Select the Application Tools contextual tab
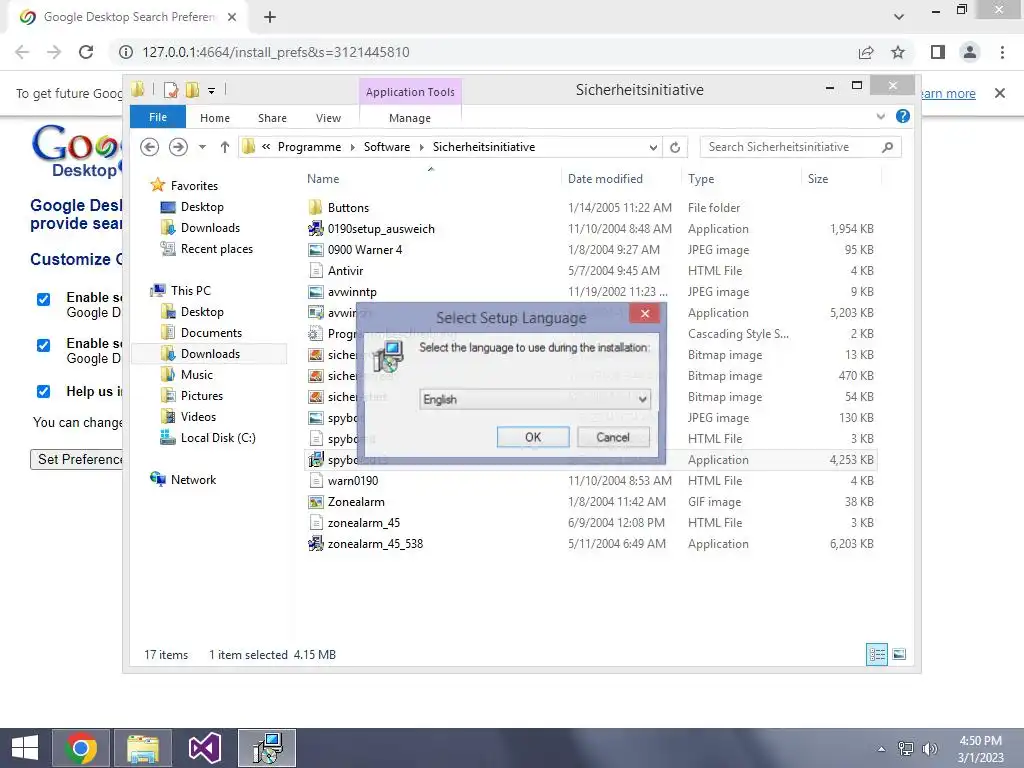The width and height of the screenshot is (1024, 768). pyautogui.click(x=410, y=92)
